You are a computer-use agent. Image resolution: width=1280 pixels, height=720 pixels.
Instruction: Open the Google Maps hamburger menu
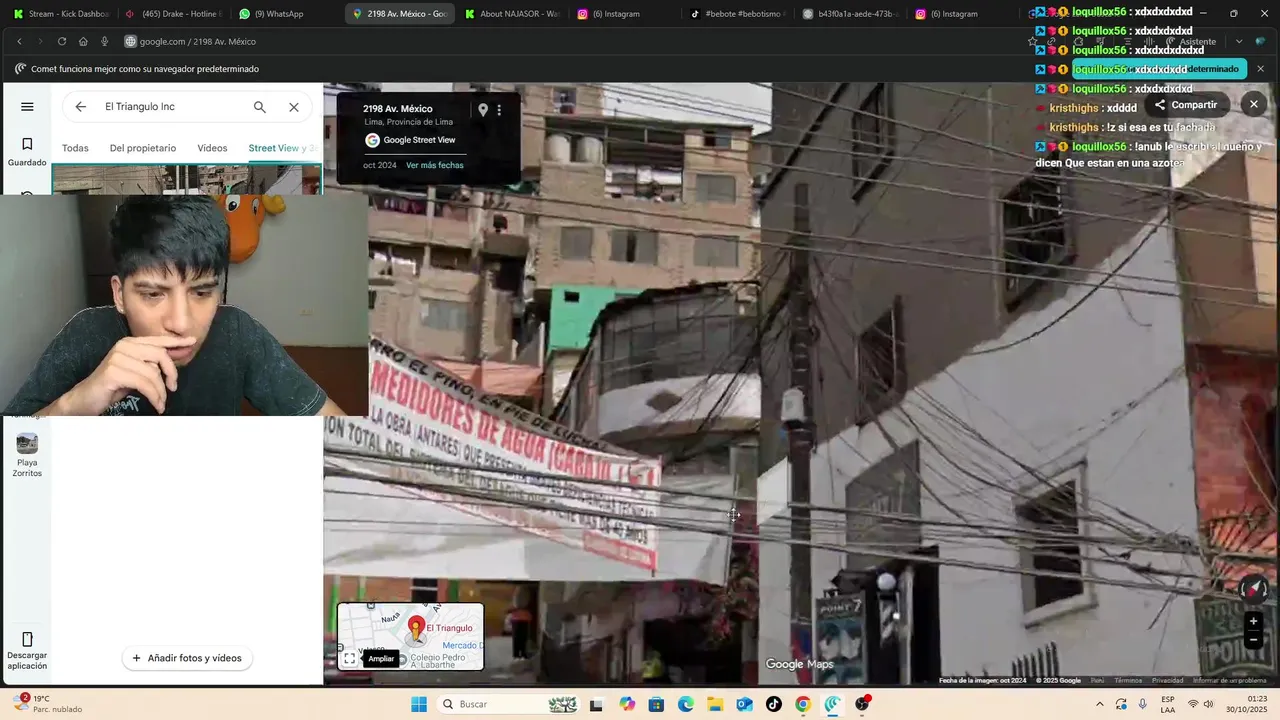pos(27,107)
